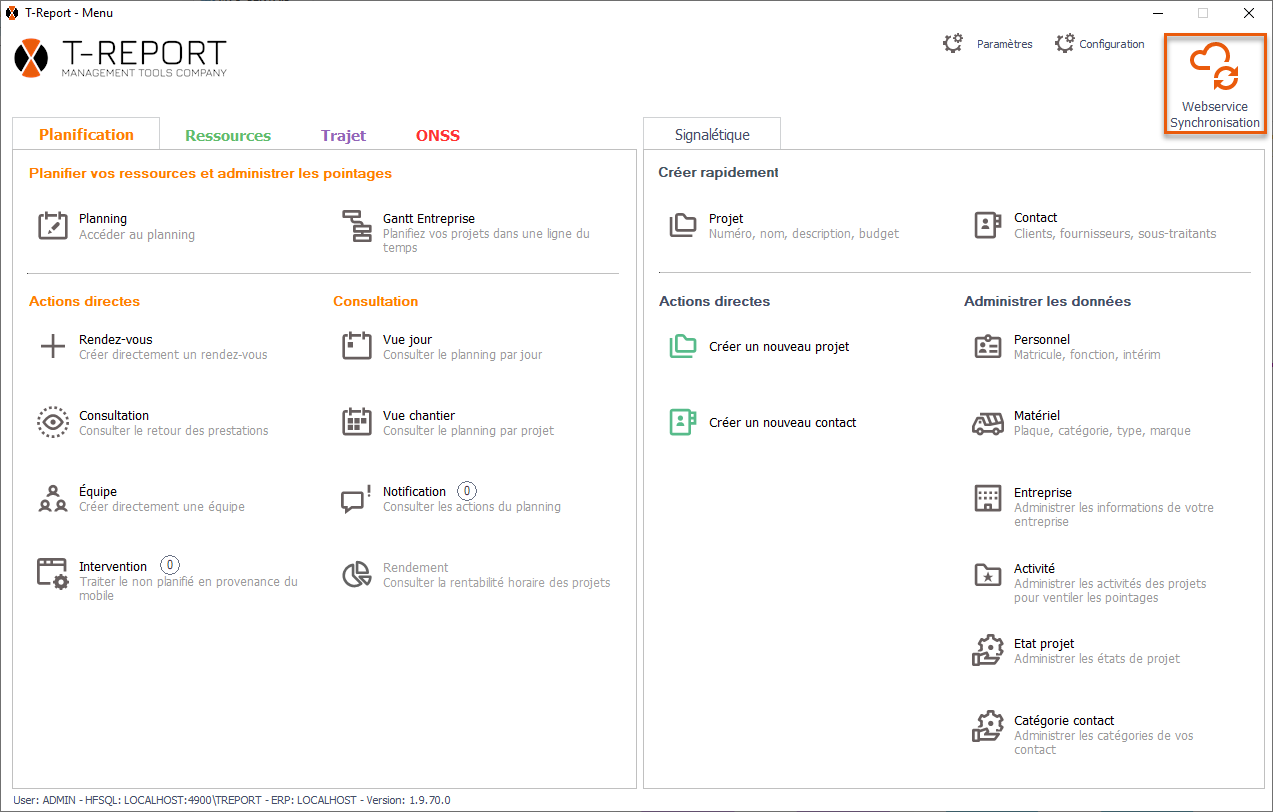Click the Webservice Synchronisation cloud icon

click(1214, 68)
